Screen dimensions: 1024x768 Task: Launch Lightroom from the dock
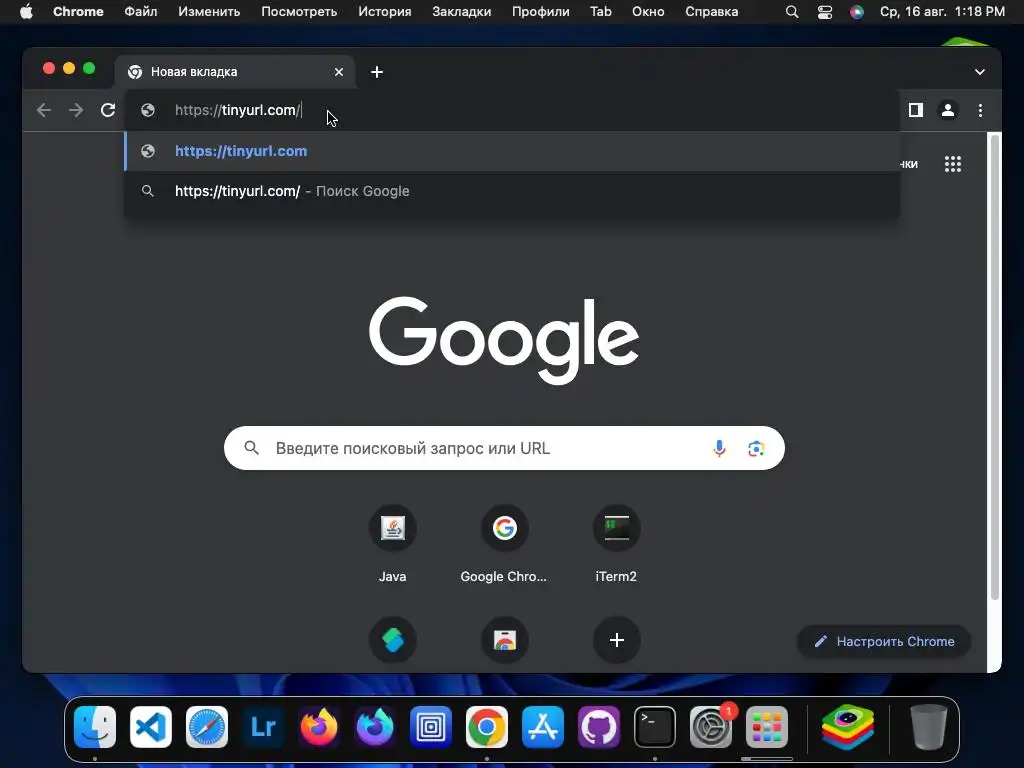pyautogui.click(x=263, y=727)
